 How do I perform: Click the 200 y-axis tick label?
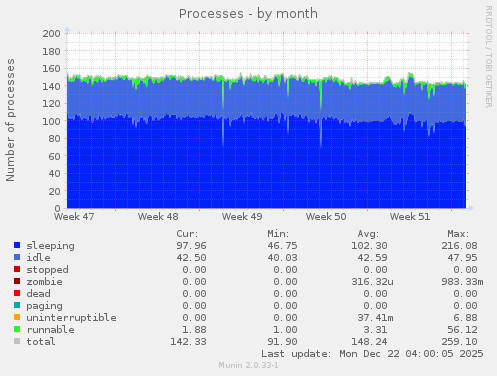(51, 33)
